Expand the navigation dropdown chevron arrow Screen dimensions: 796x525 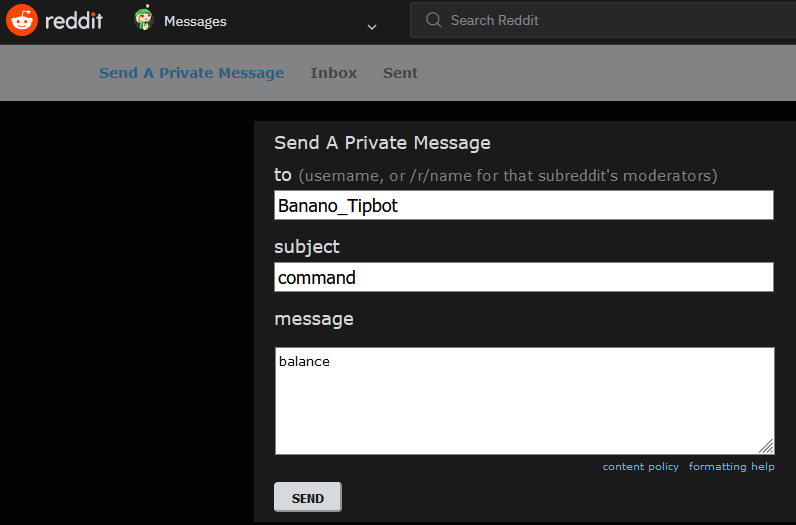[372, 26]
